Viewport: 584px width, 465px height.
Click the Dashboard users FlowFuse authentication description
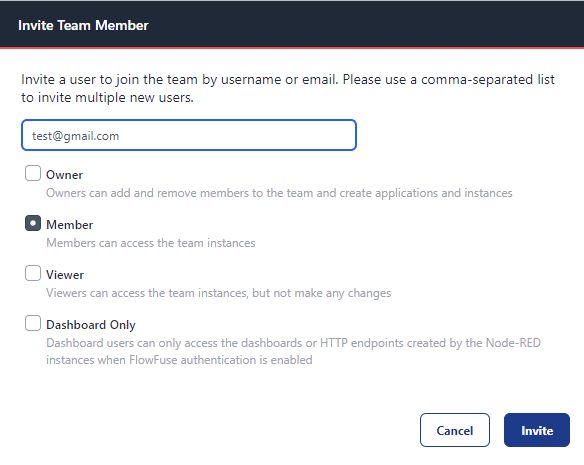click(x=293, y=351)
